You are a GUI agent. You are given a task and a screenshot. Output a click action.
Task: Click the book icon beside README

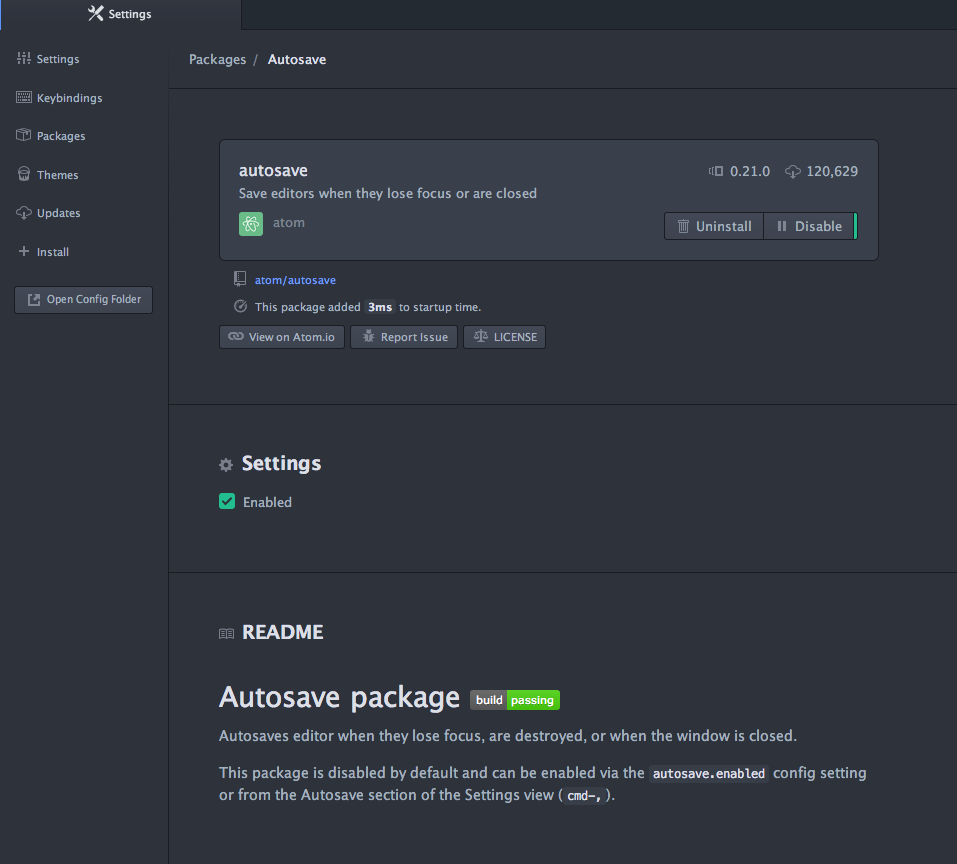226,634
